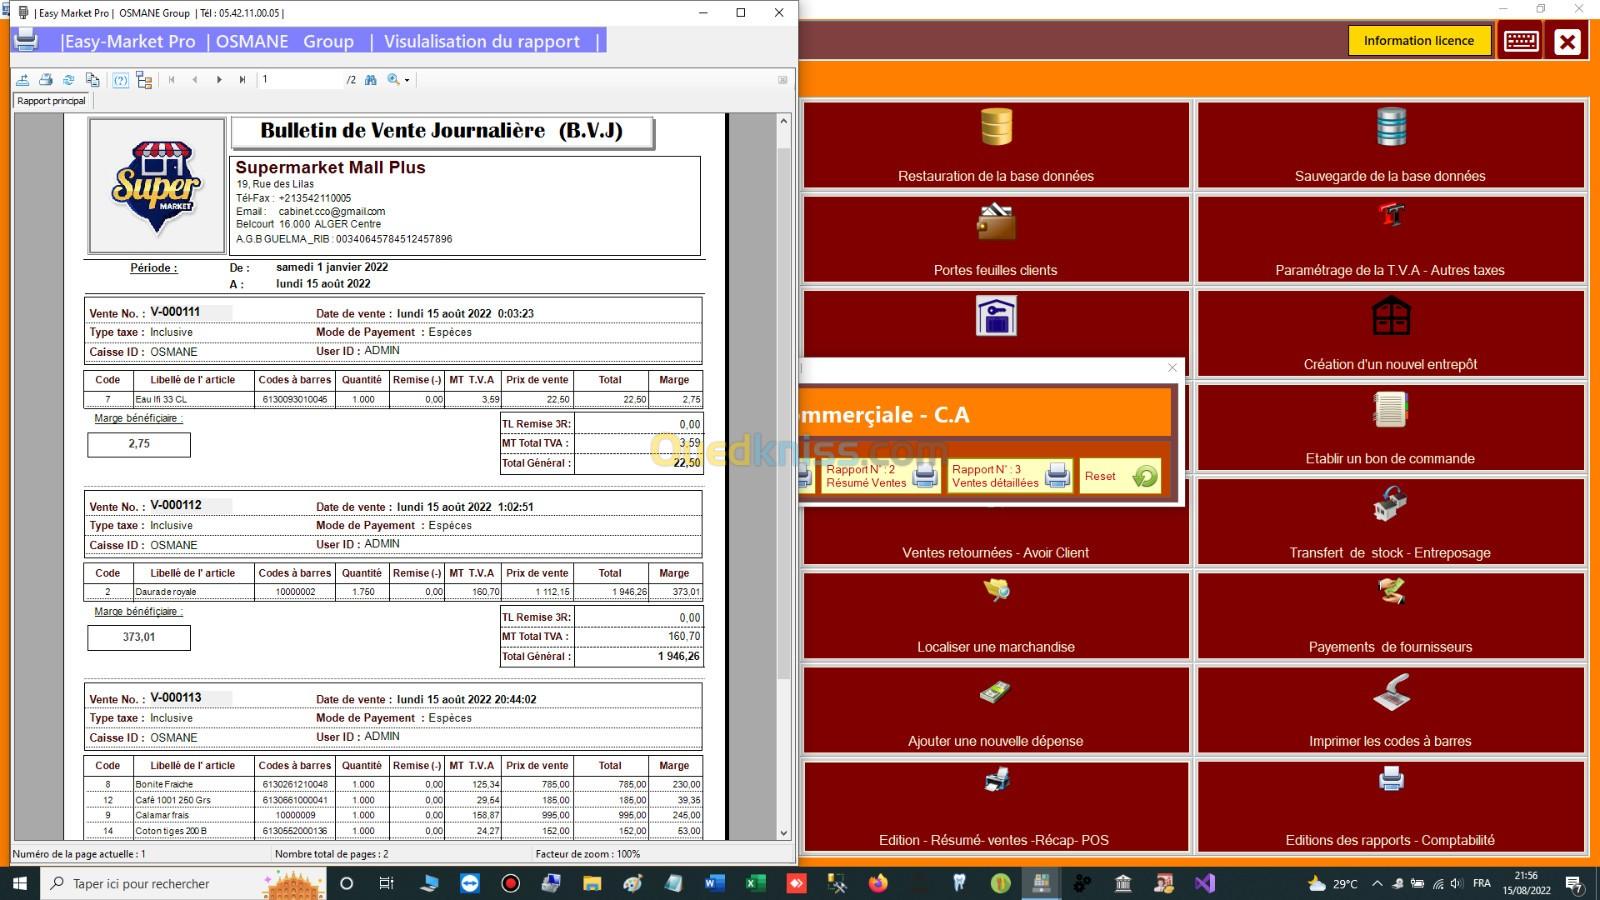Viewport: 1600px width, 900px height.
Task: Open the on-screen keyboard icon
Action: (1521, 42)
